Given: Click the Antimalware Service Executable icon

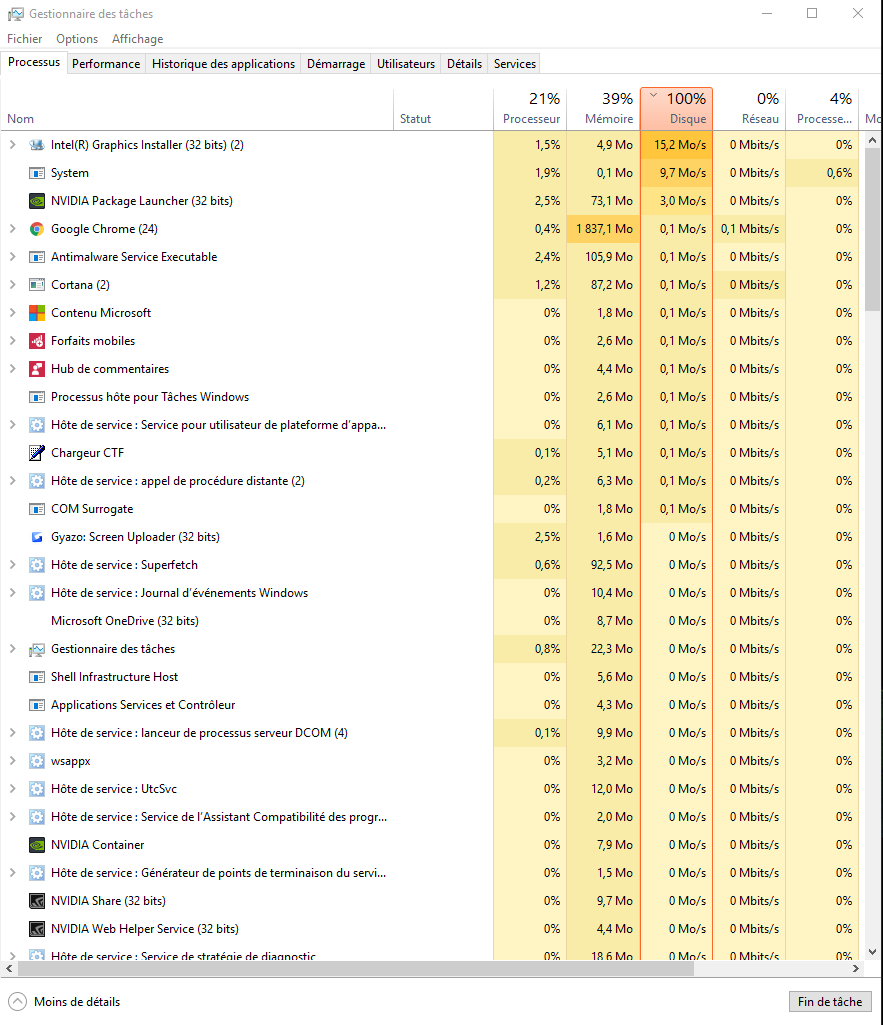Looking at the screenshot, I should click(x=37, y=257).
